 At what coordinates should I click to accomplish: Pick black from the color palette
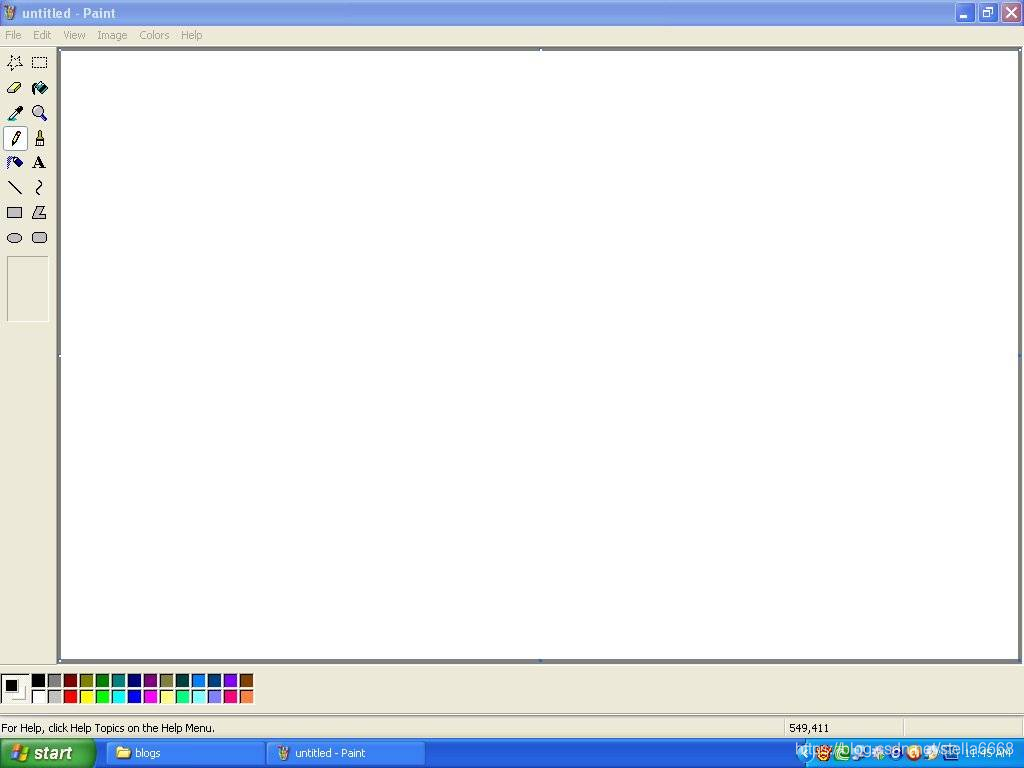[39, 681]
